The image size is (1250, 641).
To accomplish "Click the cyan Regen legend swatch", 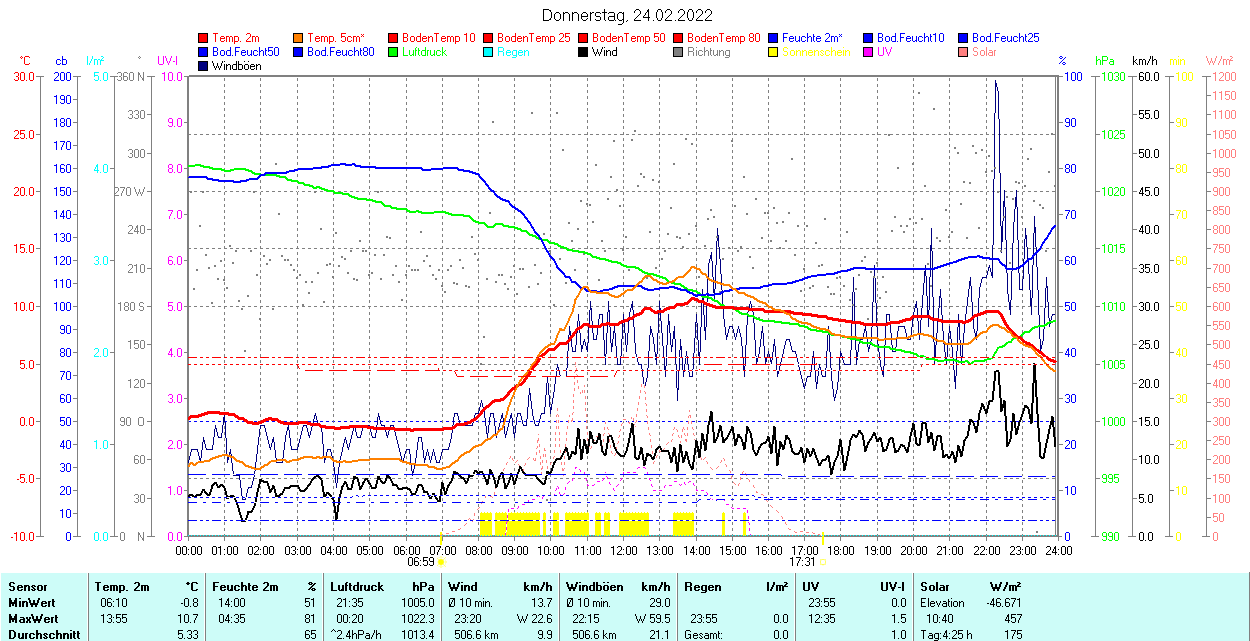I will point(487,52).
